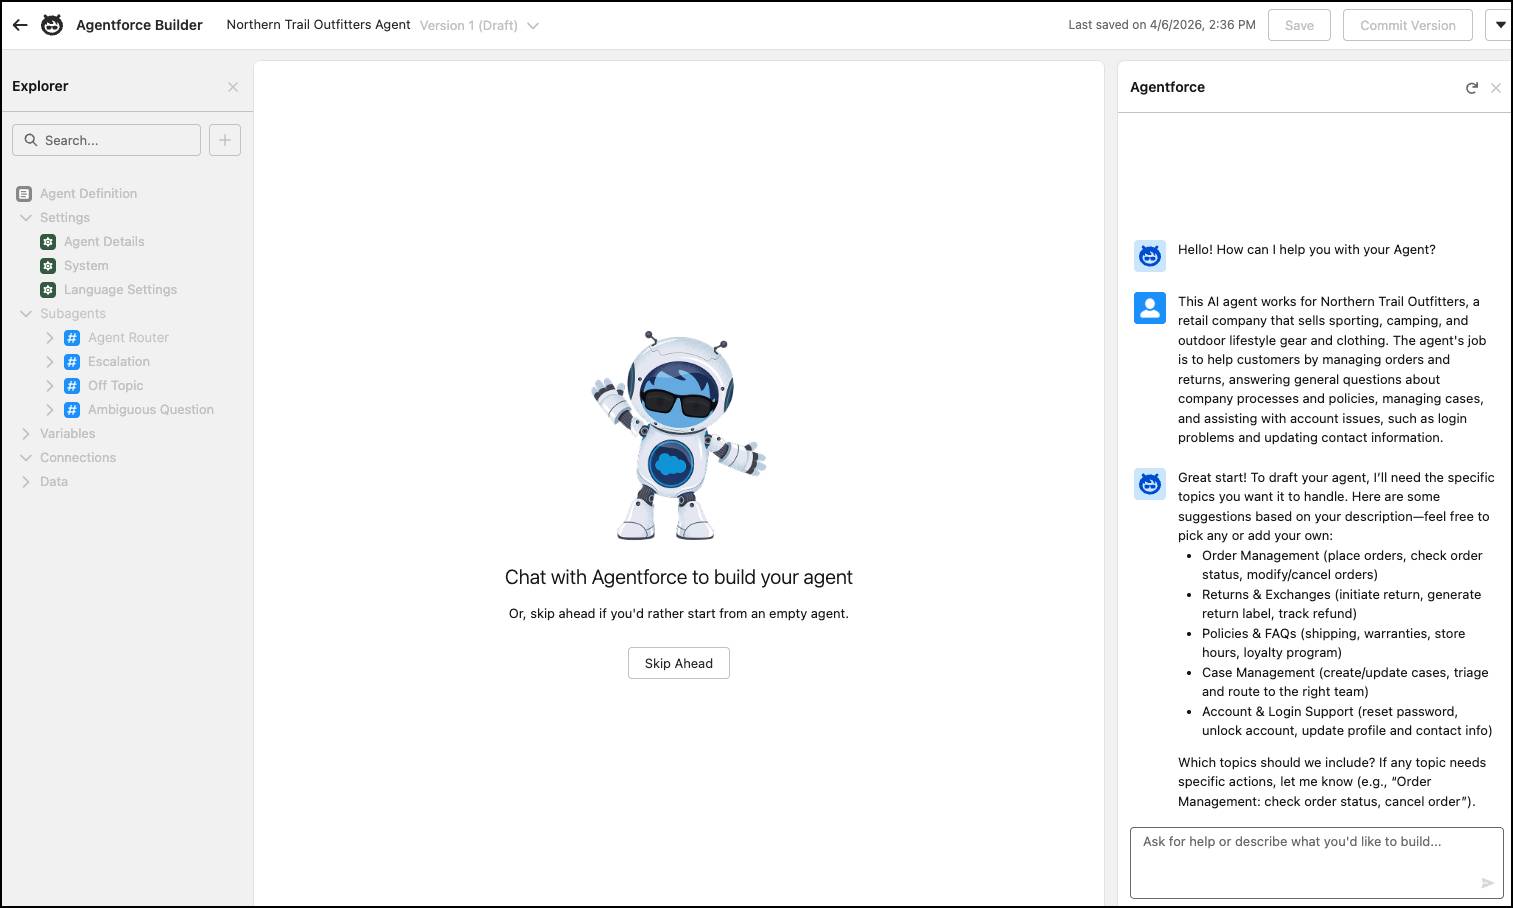
Task: Expand the Escalation subagent
Action: click(x=50, y=362)
